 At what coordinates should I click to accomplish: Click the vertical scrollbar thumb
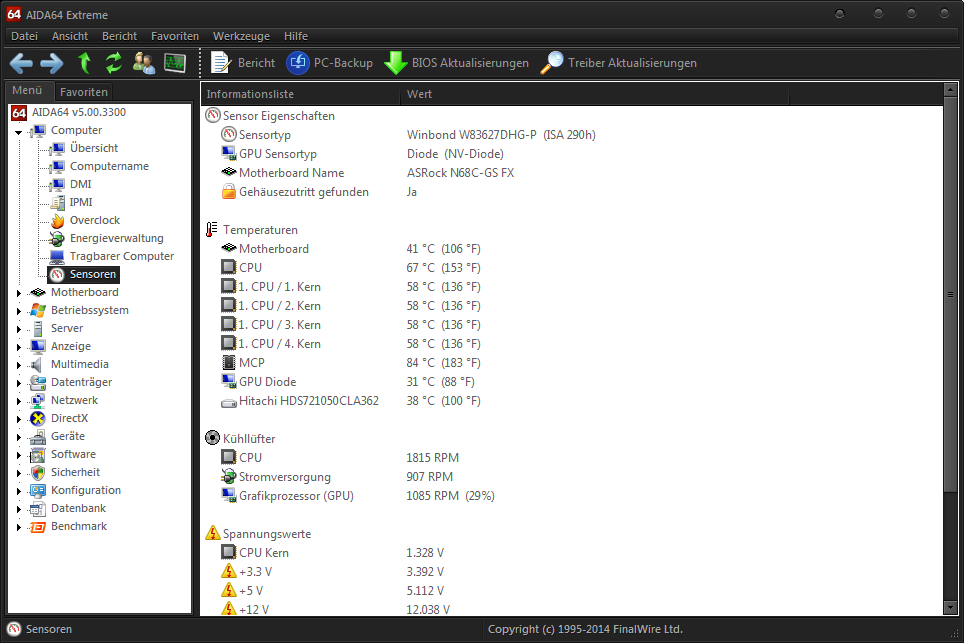click(x=950, y=294)
